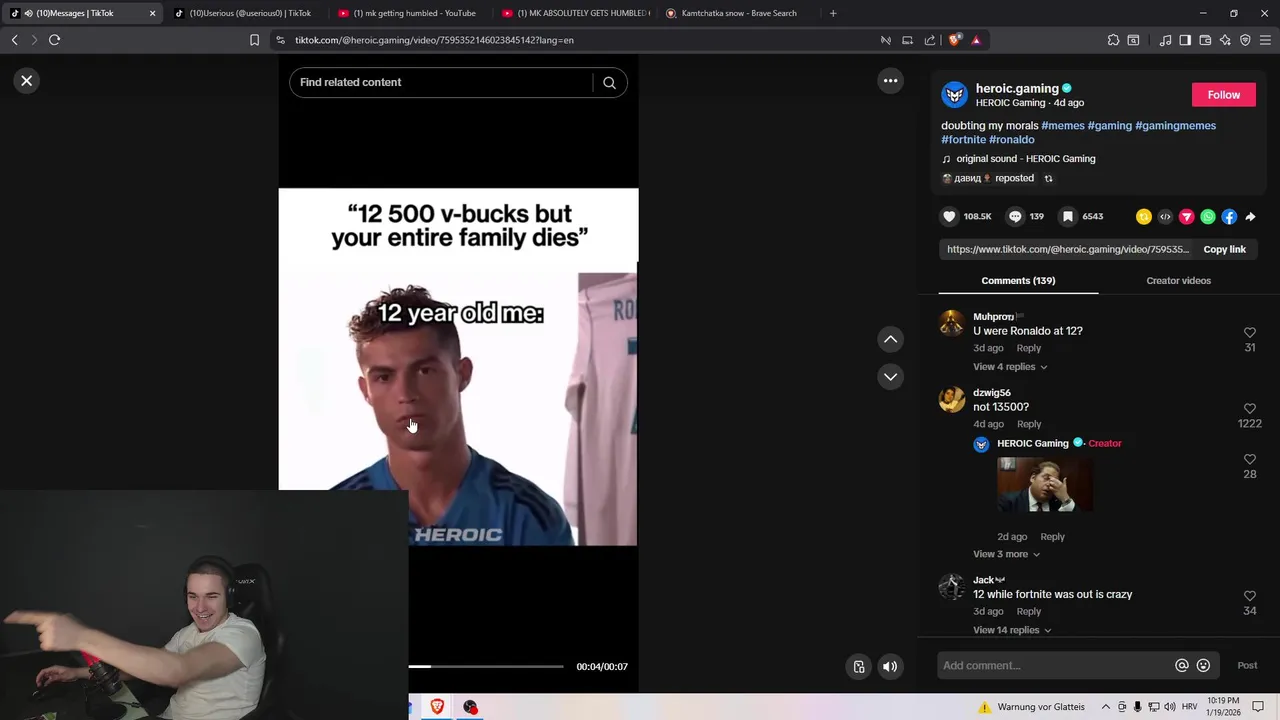The height and width of the screenshot is (720, 1280).
Task: Open the #memes hashtag link
Action: (1062, 126)
